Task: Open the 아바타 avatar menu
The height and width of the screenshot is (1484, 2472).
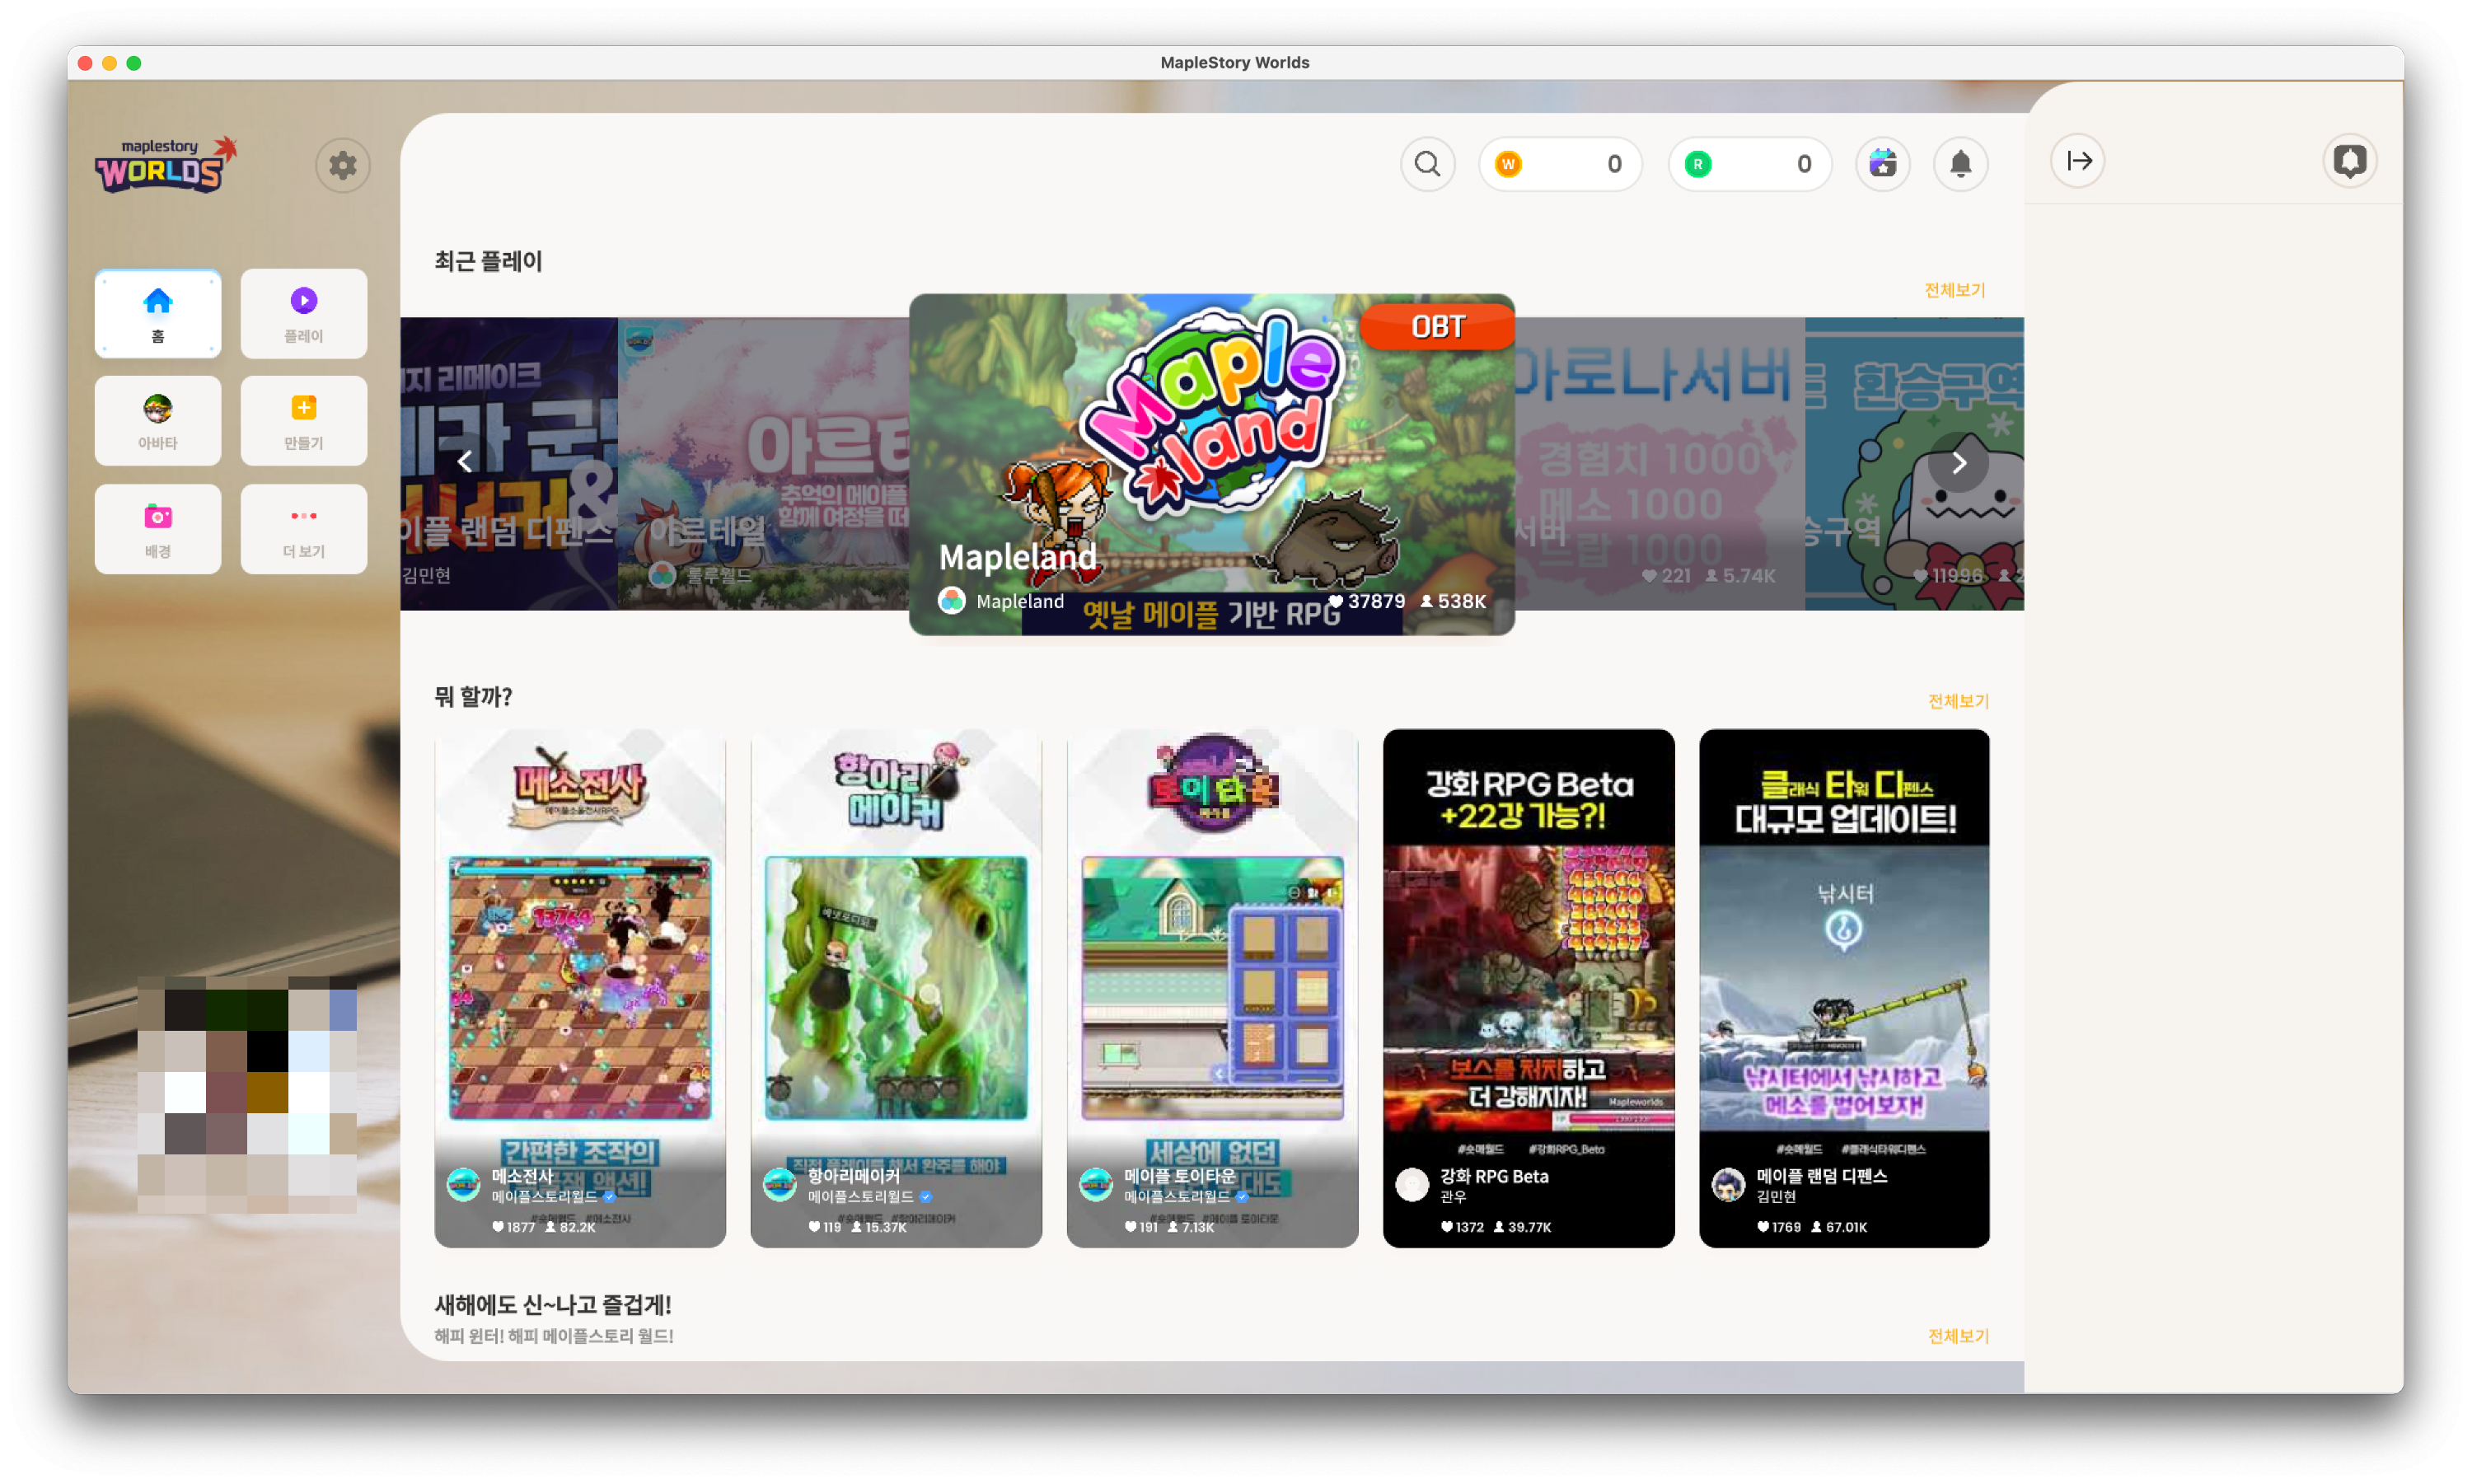Action: [158, 421]
